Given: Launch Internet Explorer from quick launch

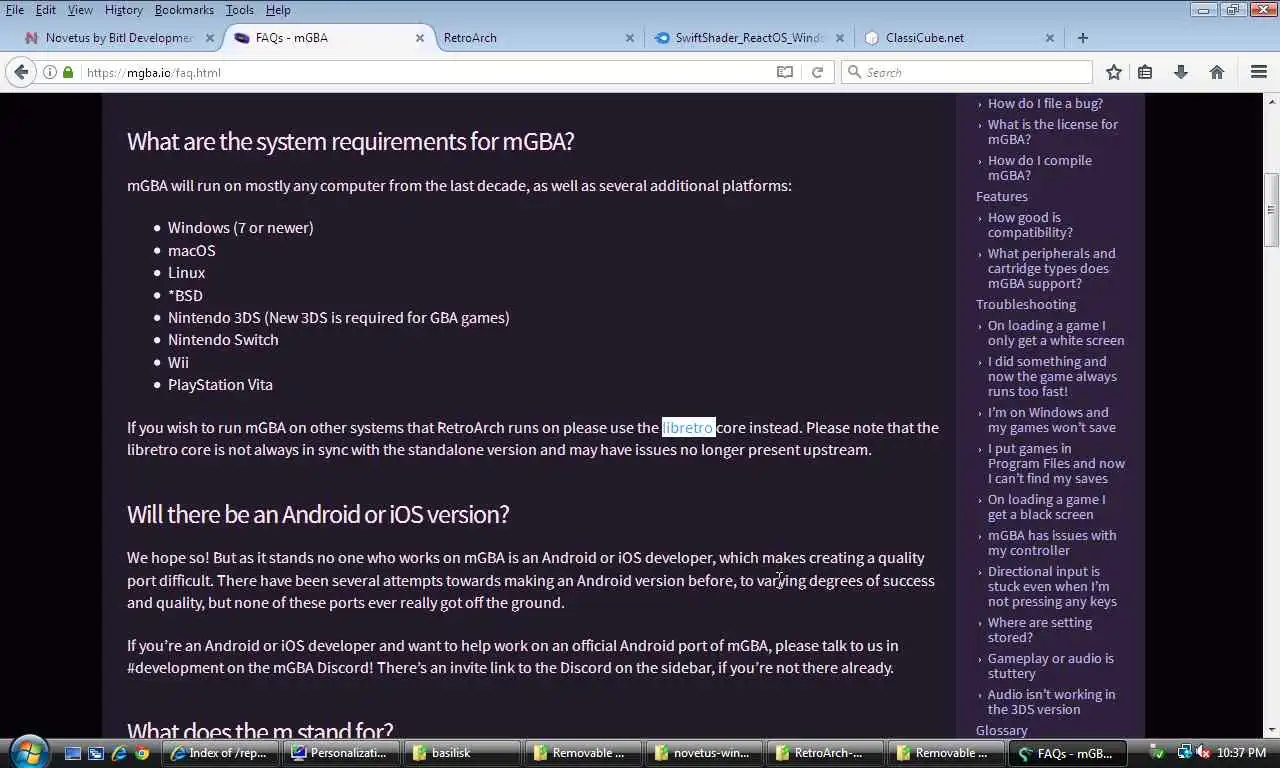Looking at the screenshot, I should pyautogui.click(x=119, y=753).
